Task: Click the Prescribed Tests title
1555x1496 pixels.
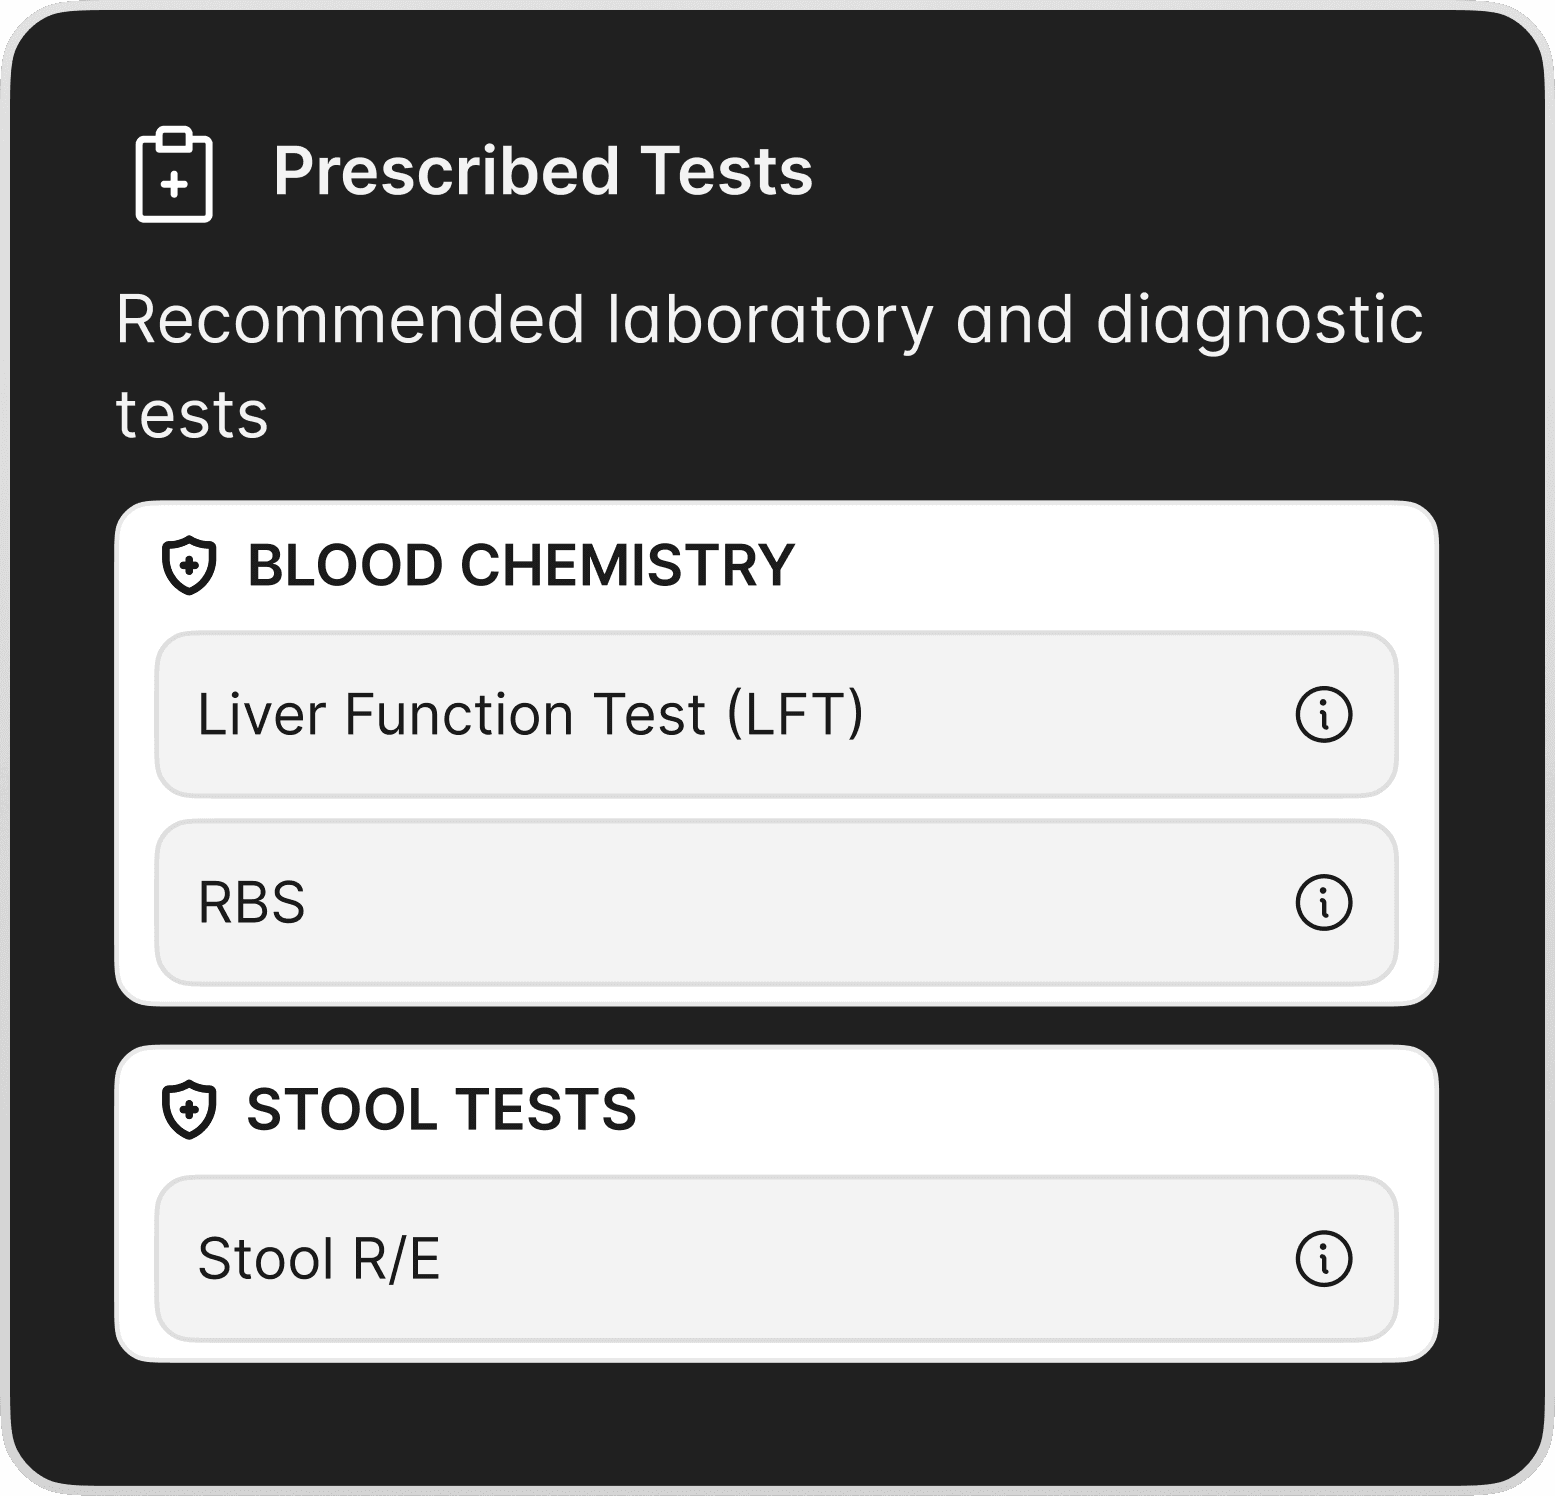Action: (542, 171)
